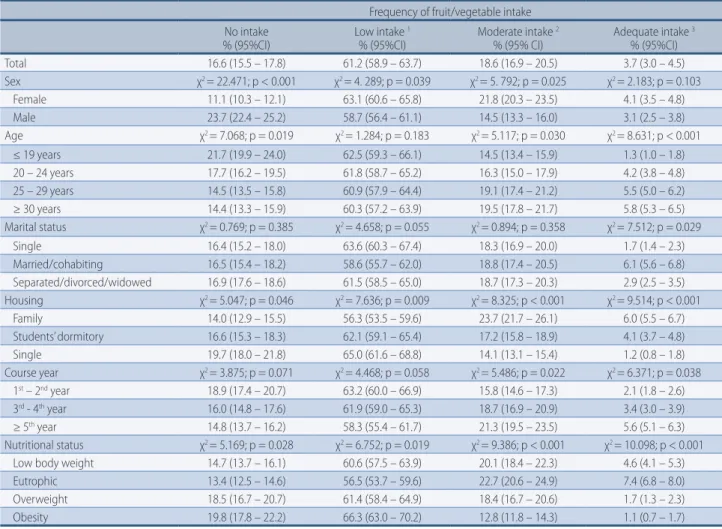This screenshot has height=529, width=722.
Task: Select the '≥ 30 years' row label
Action: [36, 209]
